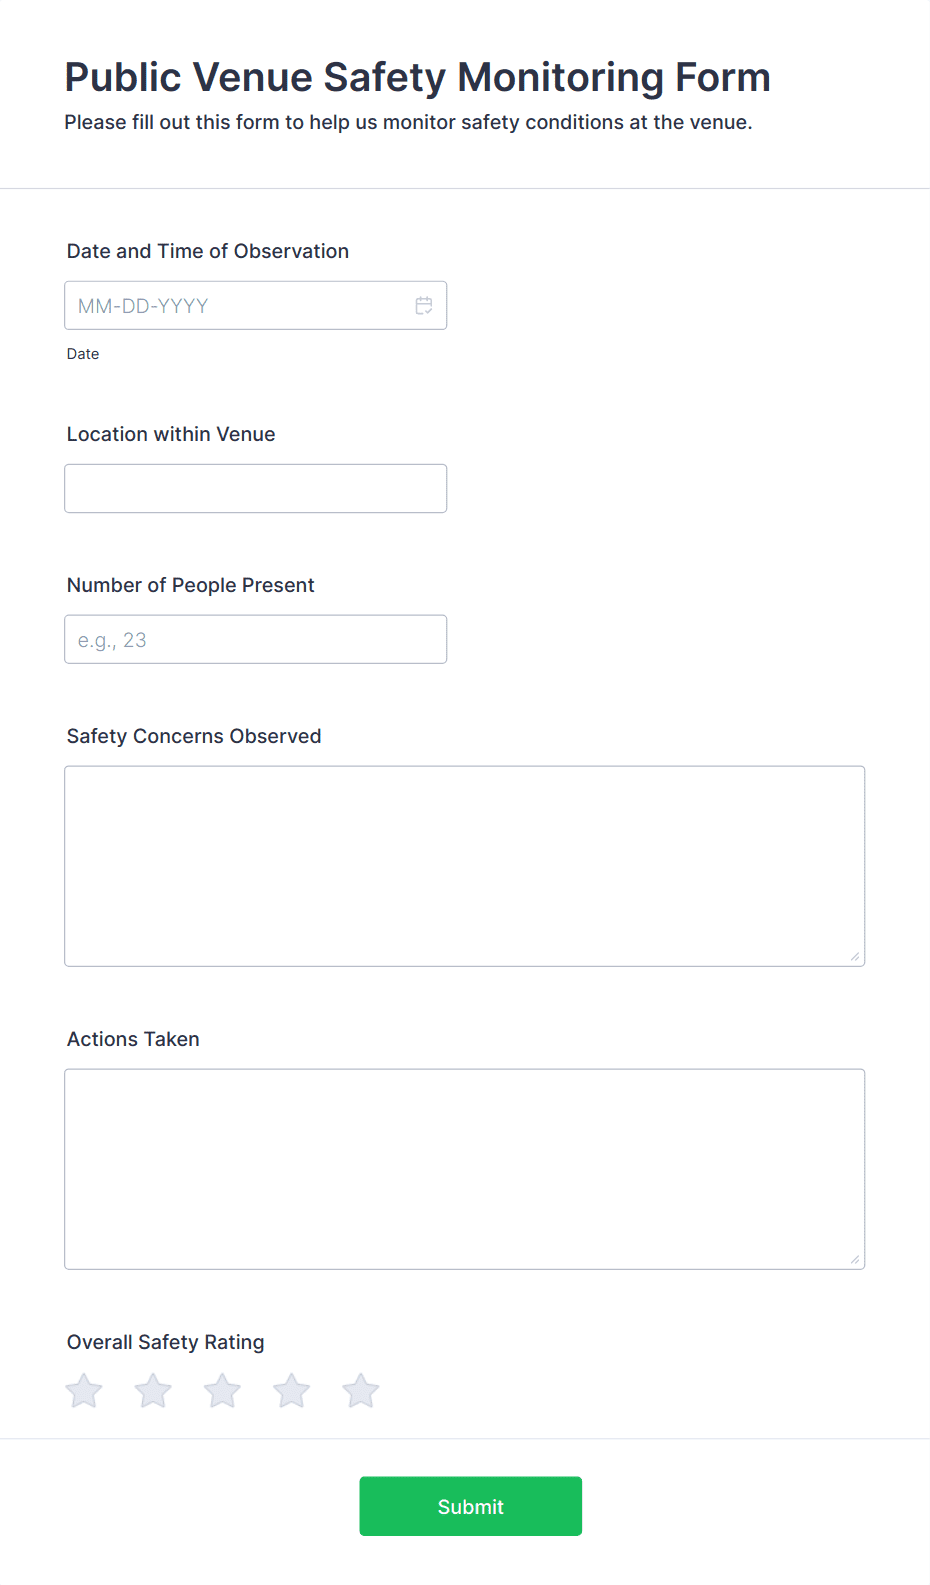Screen dimensions: 930x1585
Task: Pick the fourth star rating
Action: coord(292,1390)
